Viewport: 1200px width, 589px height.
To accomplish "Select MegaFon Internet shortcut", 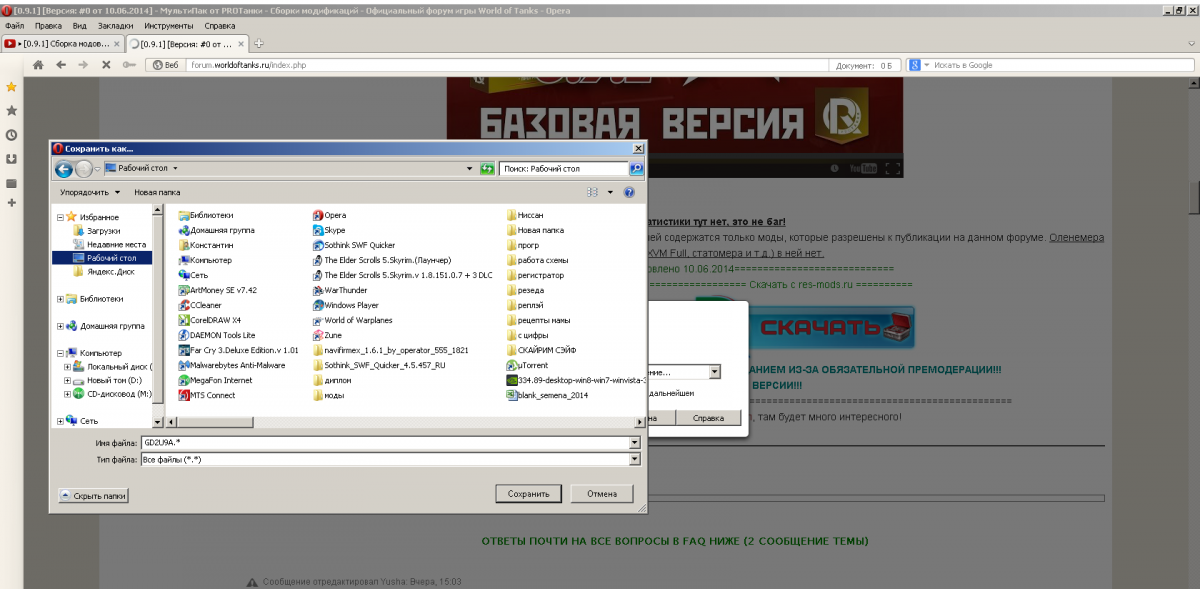I will click(x=215, y=380).
